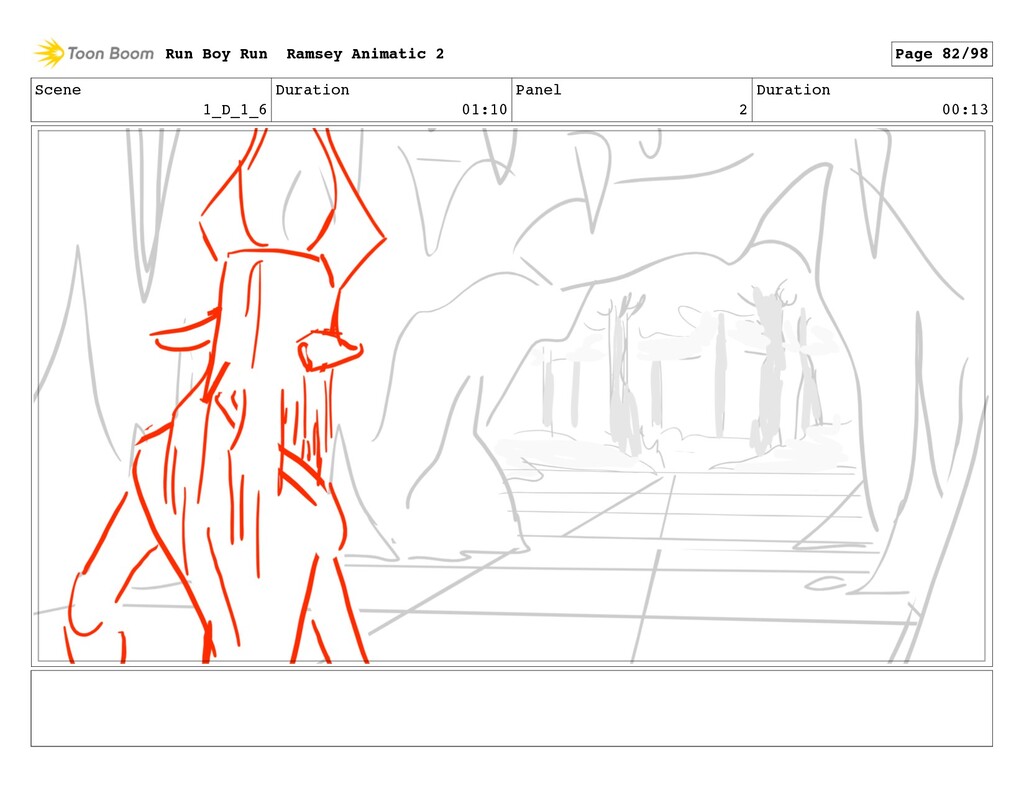This screenshot has height=793, width=1024.
Task: Click the storyboard panel sketch with the red figure
Action: (511, 396)
